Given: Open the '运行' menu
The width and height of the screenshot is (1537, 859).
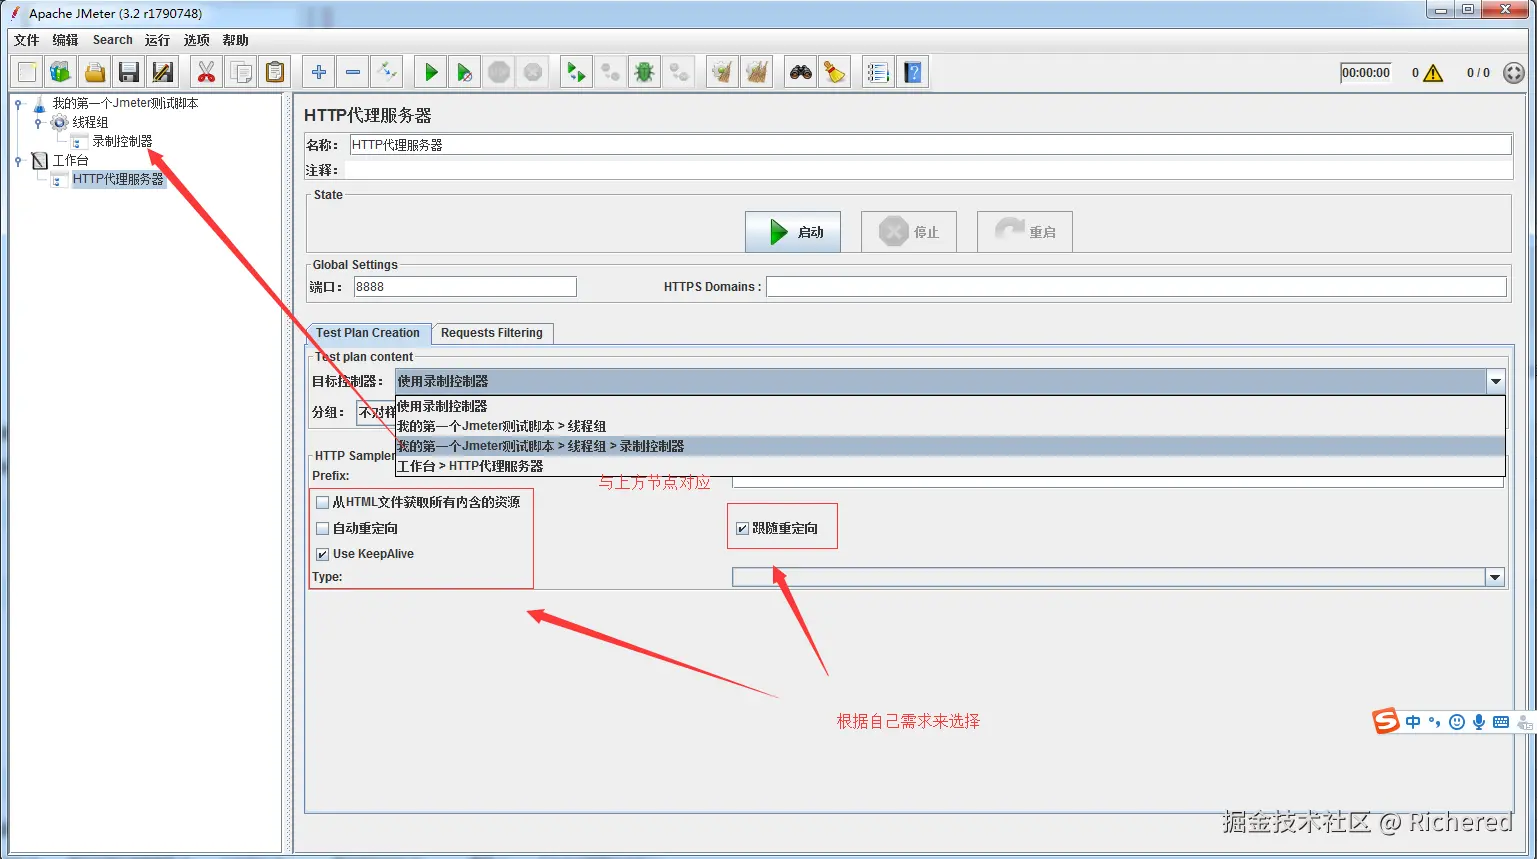Looking at the screenshot, I should (157, 40).
